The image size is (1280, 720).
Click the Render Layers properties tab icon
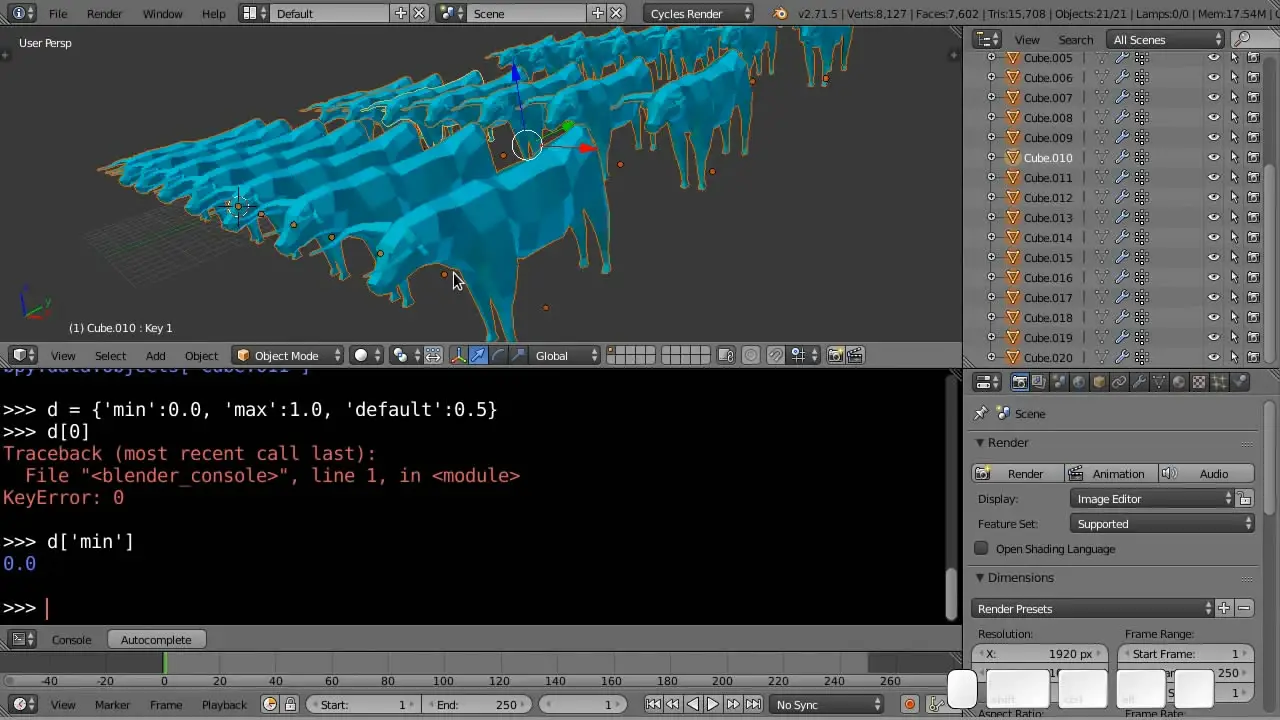(x=1039, y=382)
